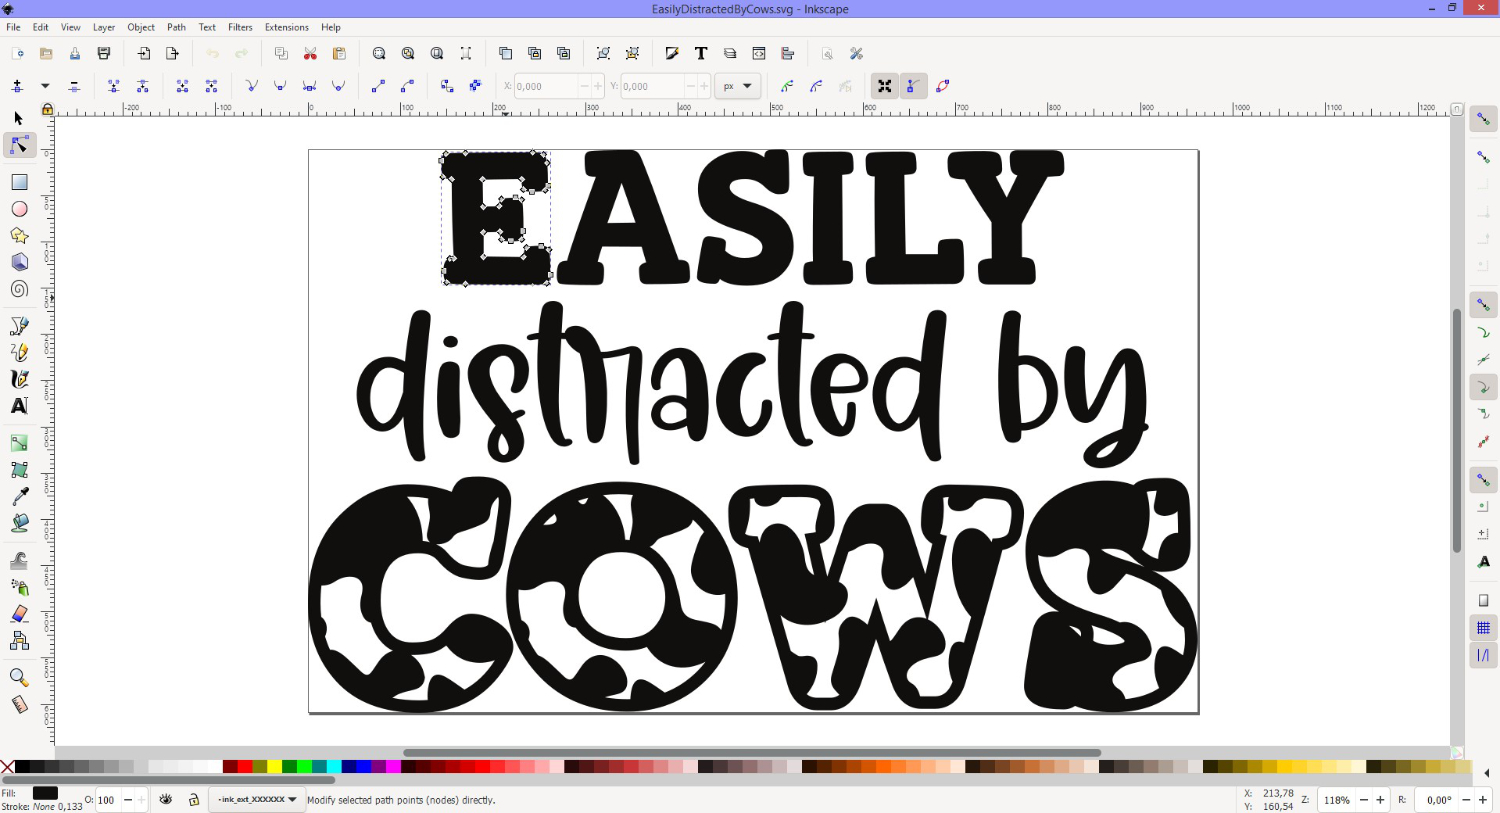Toggle show Bezier handles of nodes
The width and height of the screenshot is (1500, 813).
pos(913,86)
